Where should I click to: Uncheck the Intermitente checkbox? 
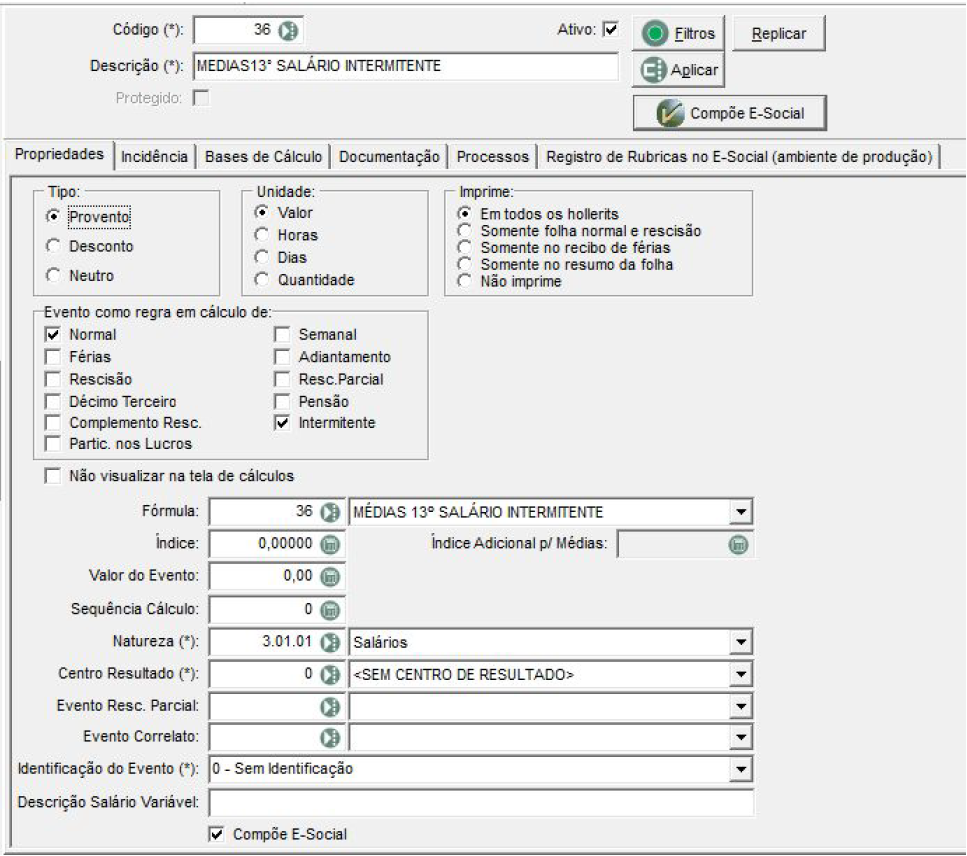pos(282,423)
